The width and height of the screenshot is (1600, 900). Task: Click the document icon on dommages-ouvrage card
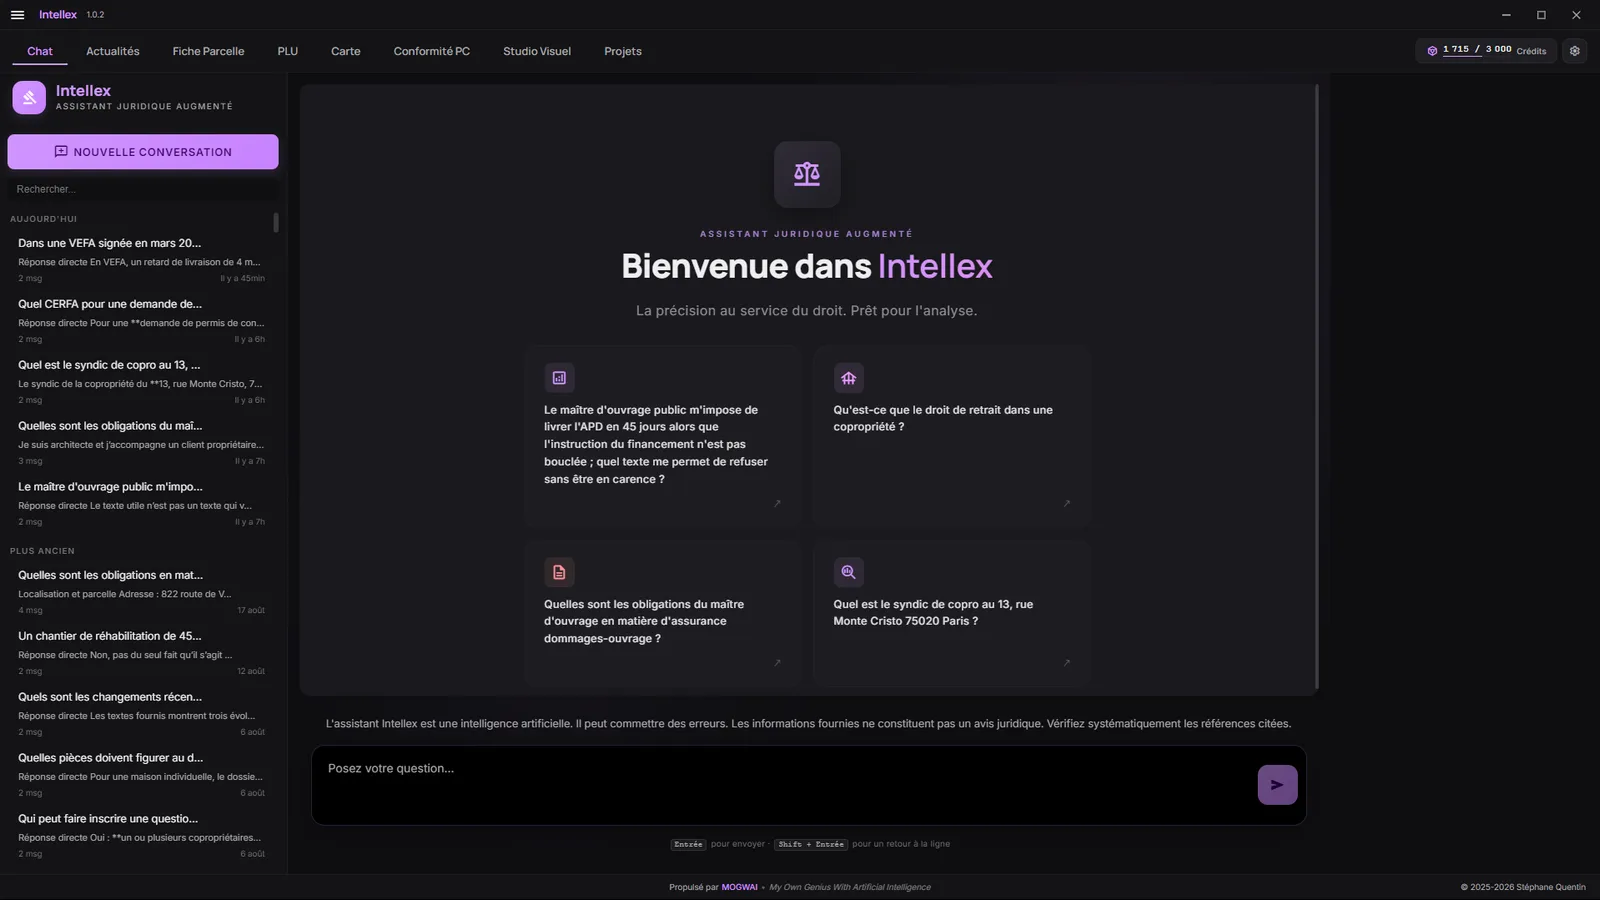559,572
